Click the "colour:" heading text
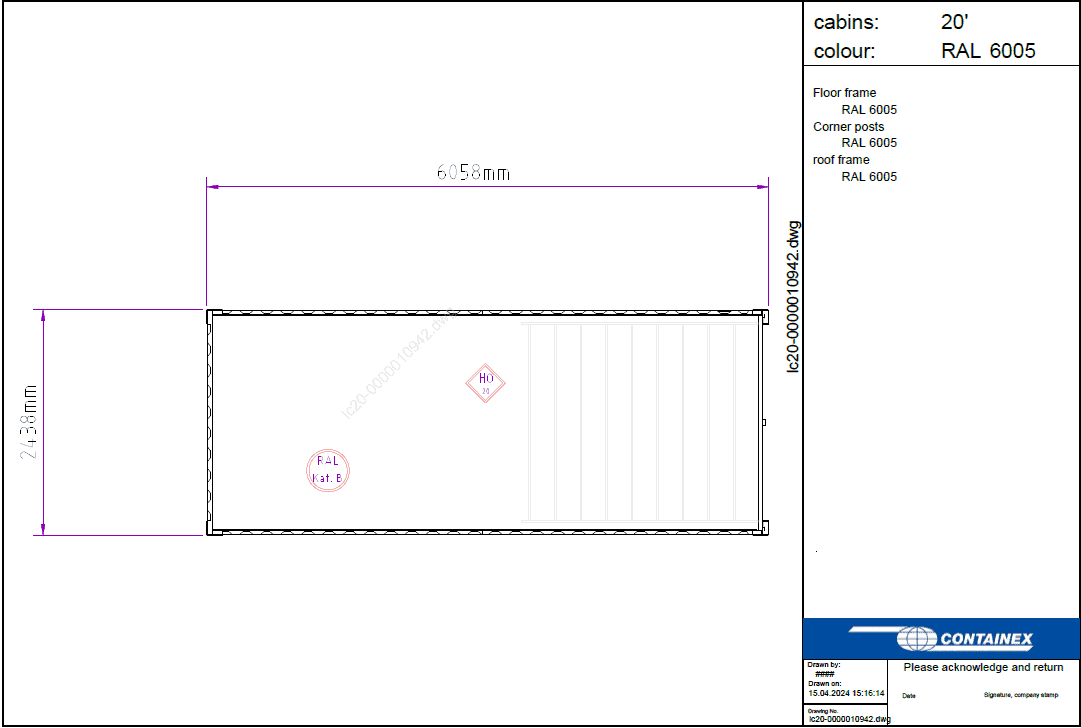The width and height of the screenshot is (1081, 728). (x=845, y=52)
